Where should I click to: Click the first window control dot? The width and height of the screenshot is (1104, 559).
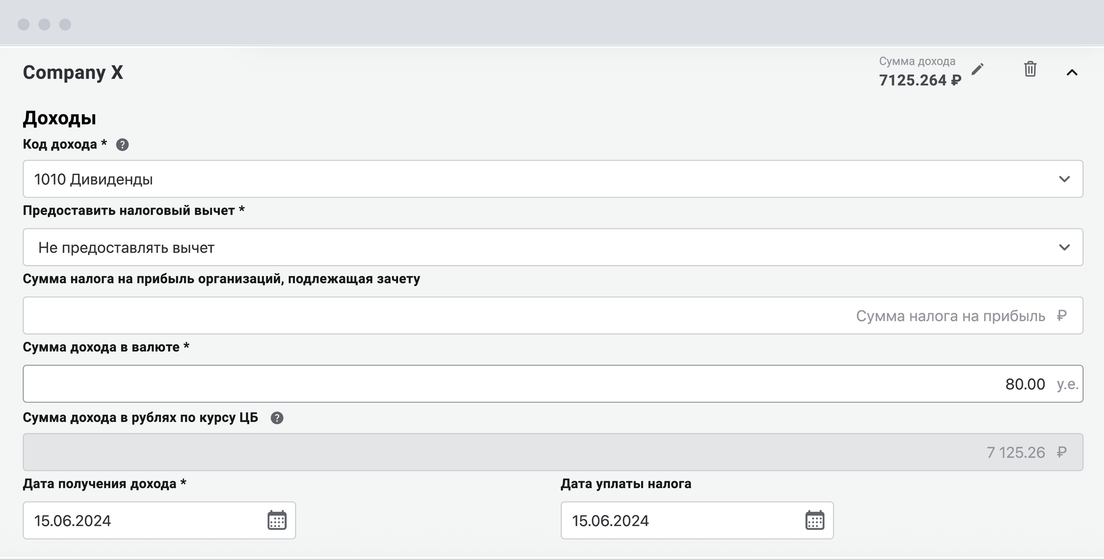(23, 25)
